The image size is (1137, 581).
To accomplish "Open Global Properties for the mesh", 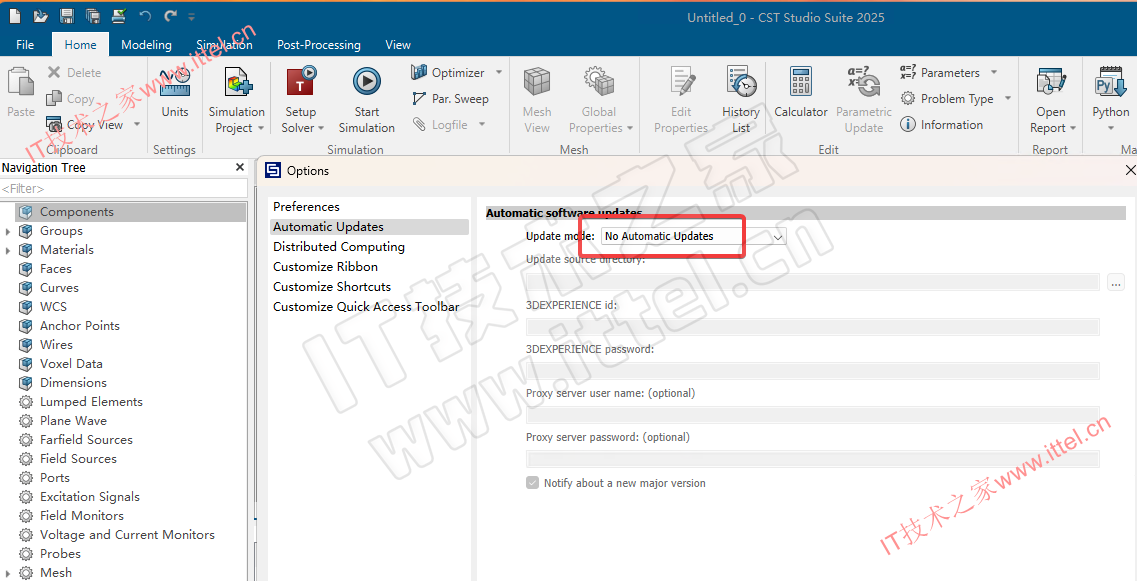I will (600, 99).
